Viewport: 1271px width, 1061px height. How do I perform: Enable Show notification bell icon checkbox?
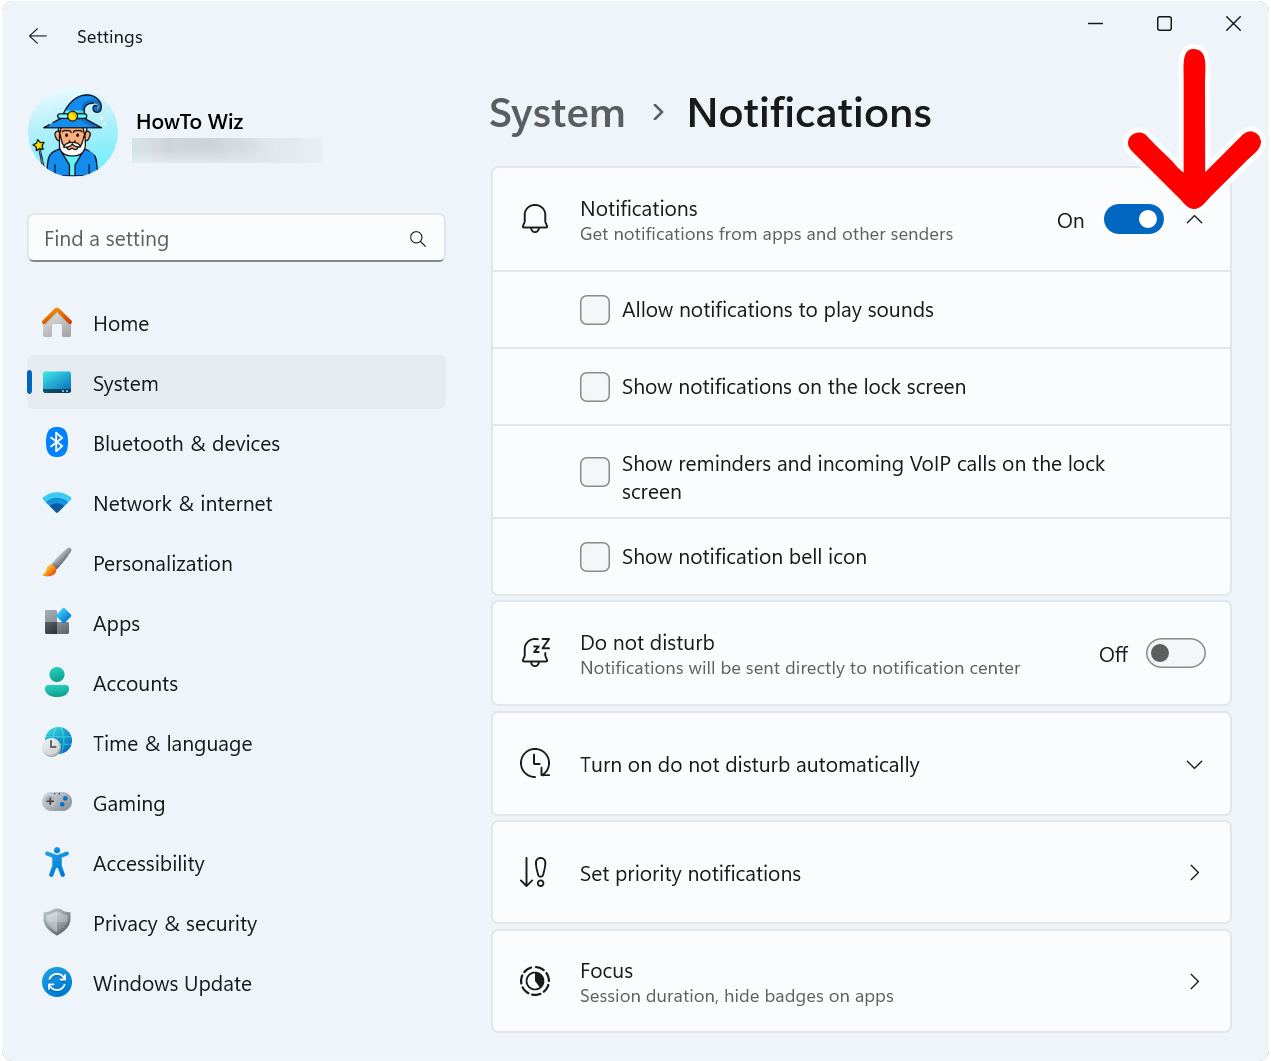coord(595,557)
